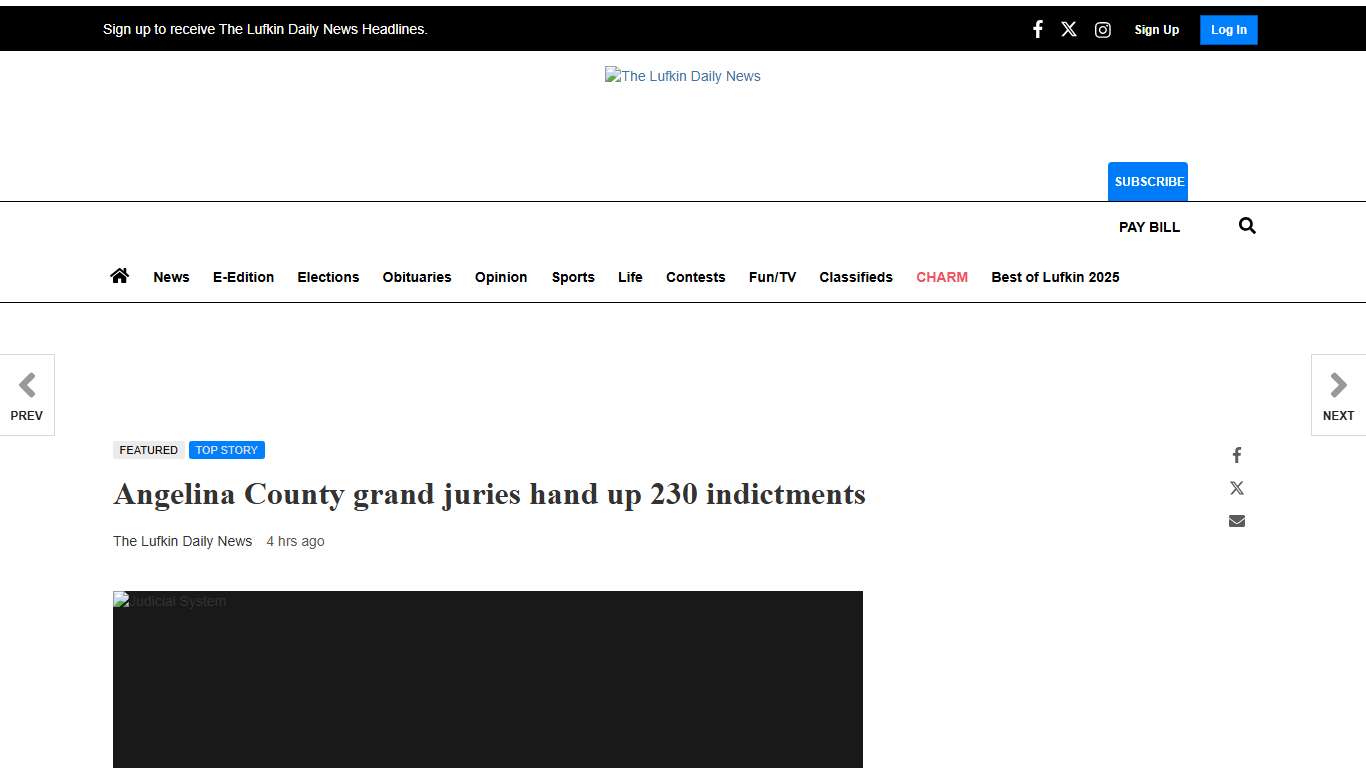Open the search magnifier icon
Viewport: 1366px width, 768px height.
coord(1246,225)
